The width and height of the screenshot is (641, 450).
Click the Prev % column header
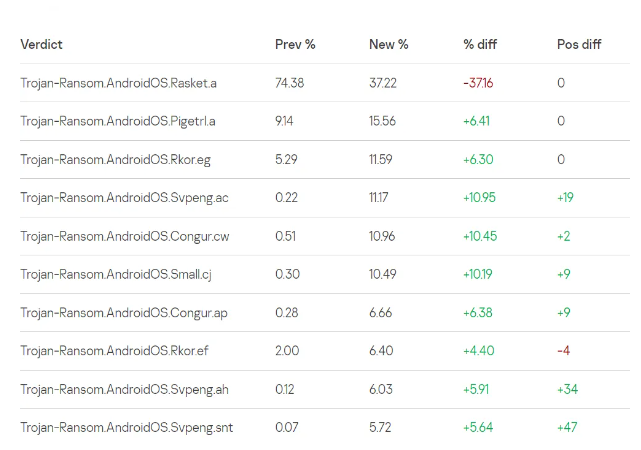click(295, 45)
